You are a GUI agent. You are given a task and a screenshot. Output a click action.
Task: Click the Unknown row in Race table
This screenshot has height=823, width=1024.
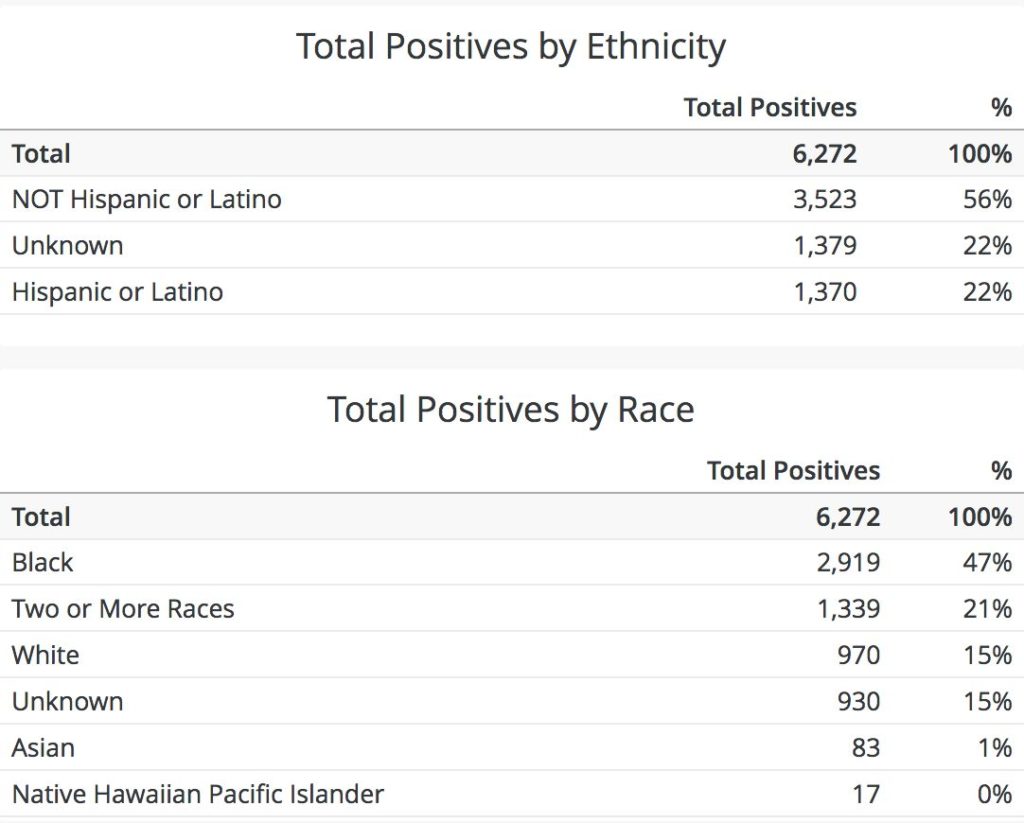[512, 702]
